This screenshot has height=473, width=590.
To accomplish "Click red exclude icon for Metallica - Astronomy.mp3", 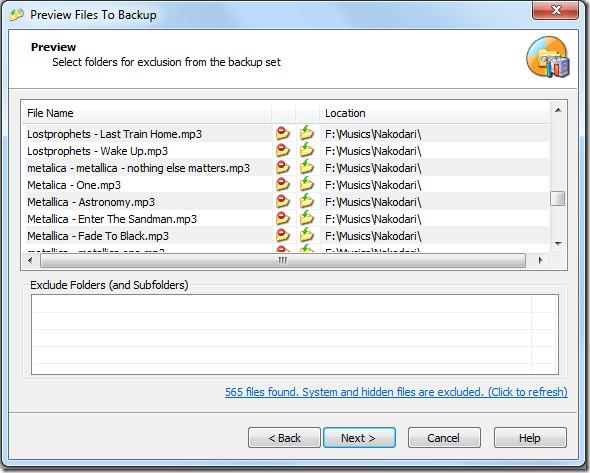I will (283, 201).
